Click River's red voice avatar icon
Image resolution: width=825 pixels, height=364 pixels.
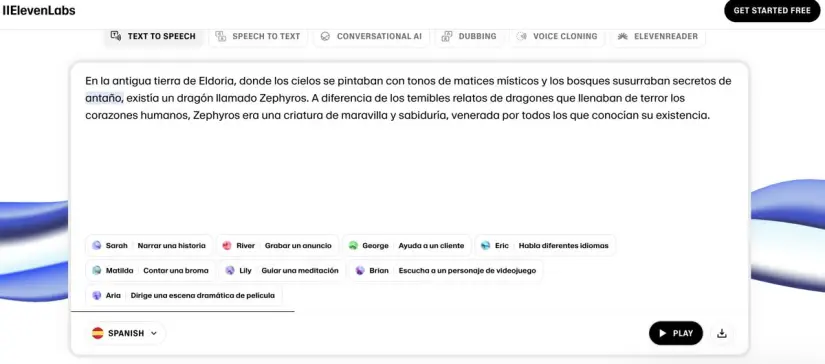pyautogui.click(x=227, y=246)
